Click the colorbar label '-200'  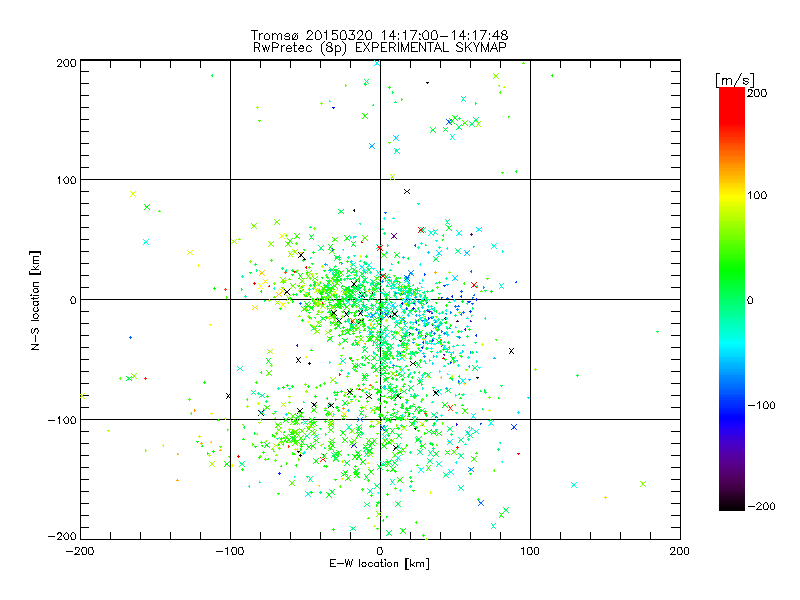tap(762, 506)
